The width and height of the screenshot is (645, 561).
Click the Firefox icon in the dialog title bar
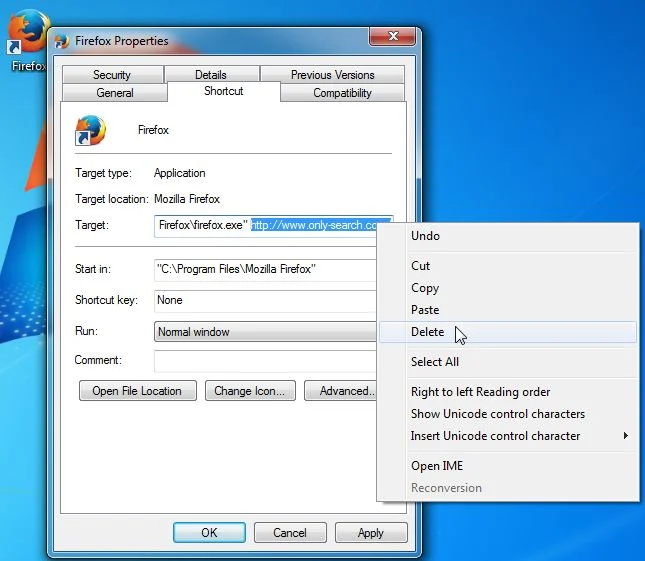pyautogui.click(x=62, y=41)
